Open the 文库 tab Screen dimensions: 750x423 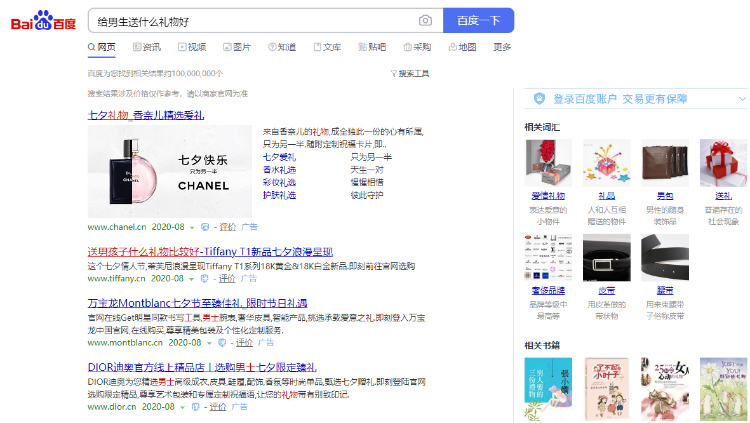tap(328, 47)
